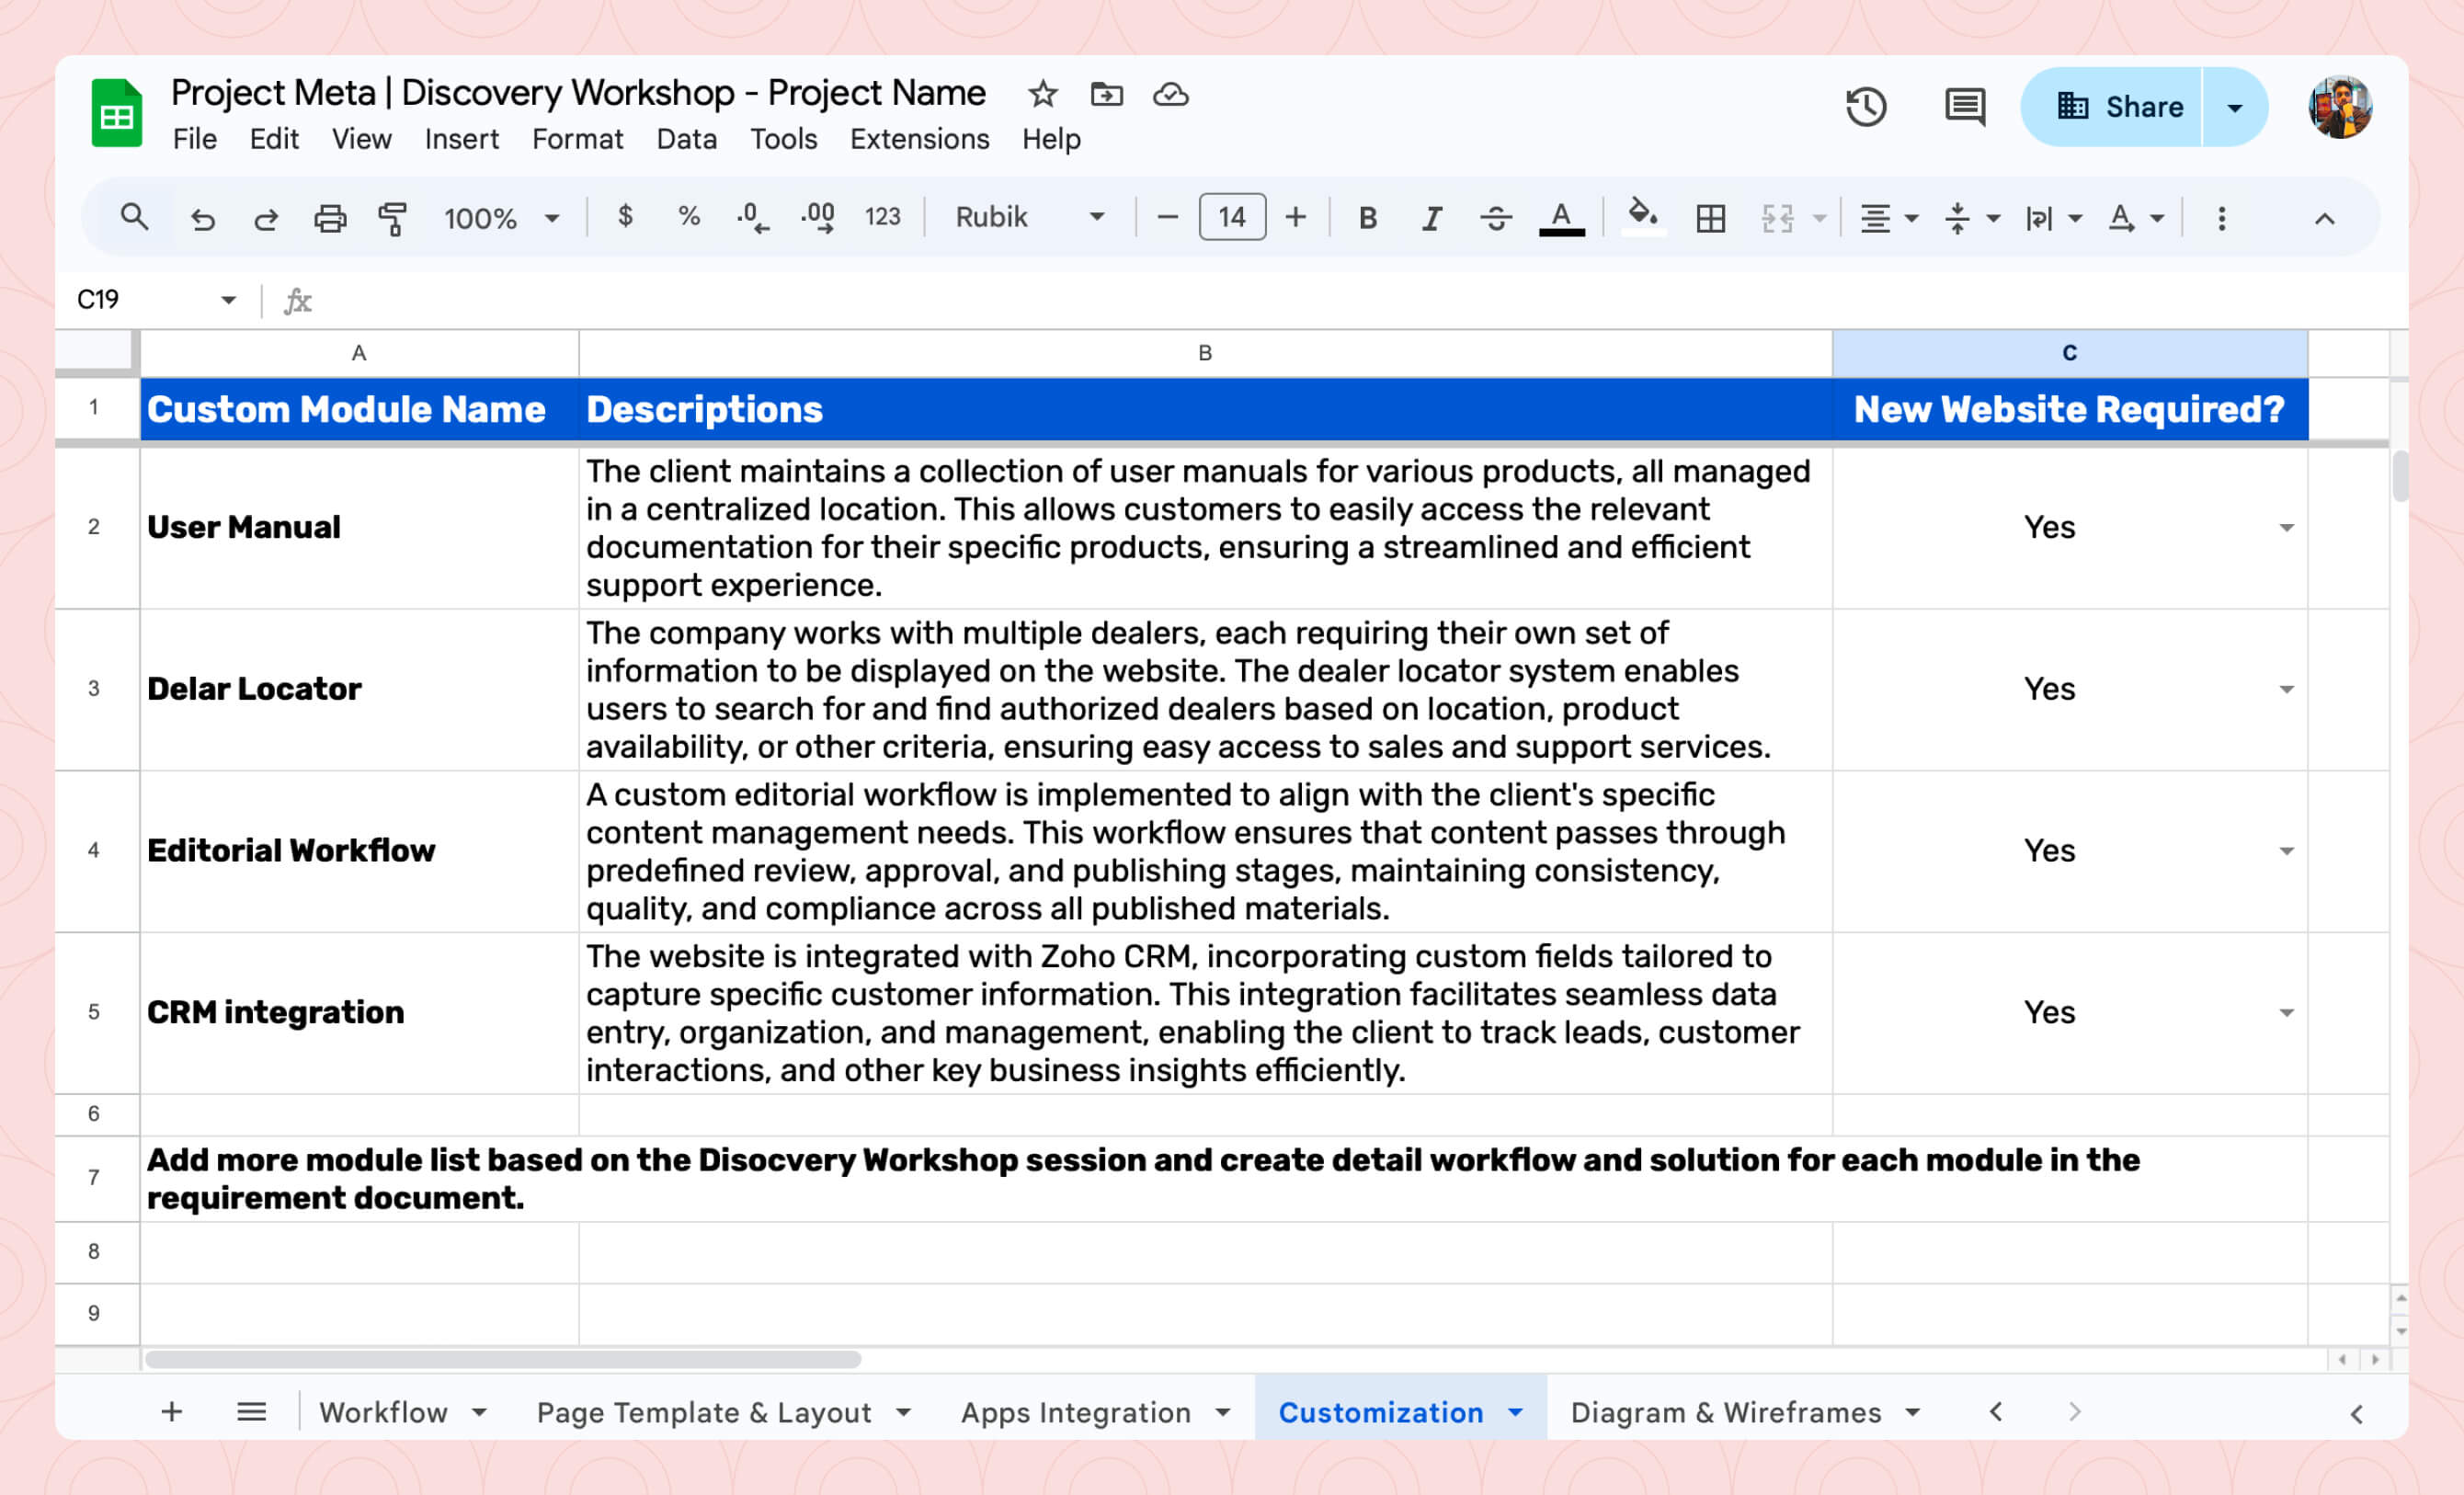The height and width of the screenshot is (1495, 2464).
Task: Toggle italic formatting
Action: pyautogui.click(x=1431, y=218)
